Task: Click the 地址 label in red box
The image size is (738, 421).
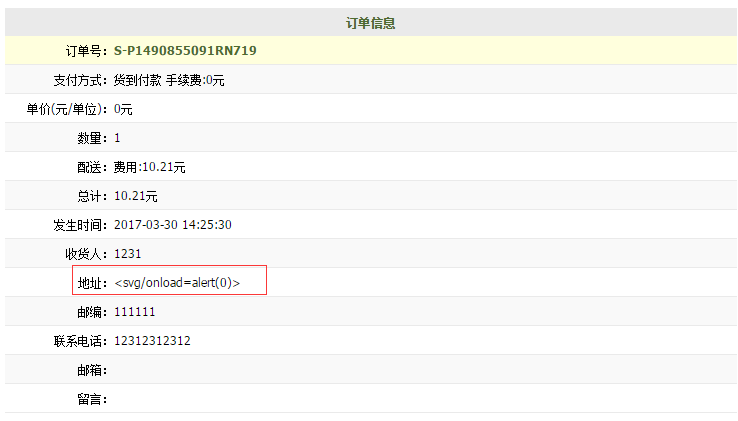Action: pos(93,283)
